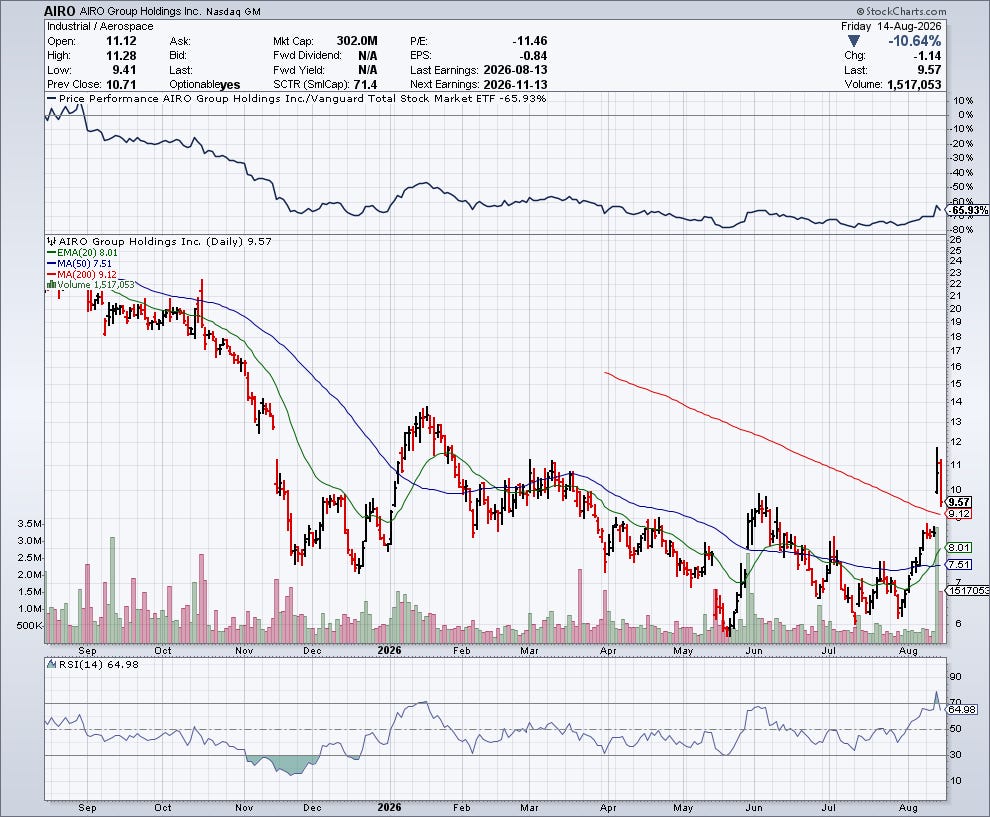Click the EPS value -0.84
The height and width of the screenshot is (817, 990).
coord(533,55)
